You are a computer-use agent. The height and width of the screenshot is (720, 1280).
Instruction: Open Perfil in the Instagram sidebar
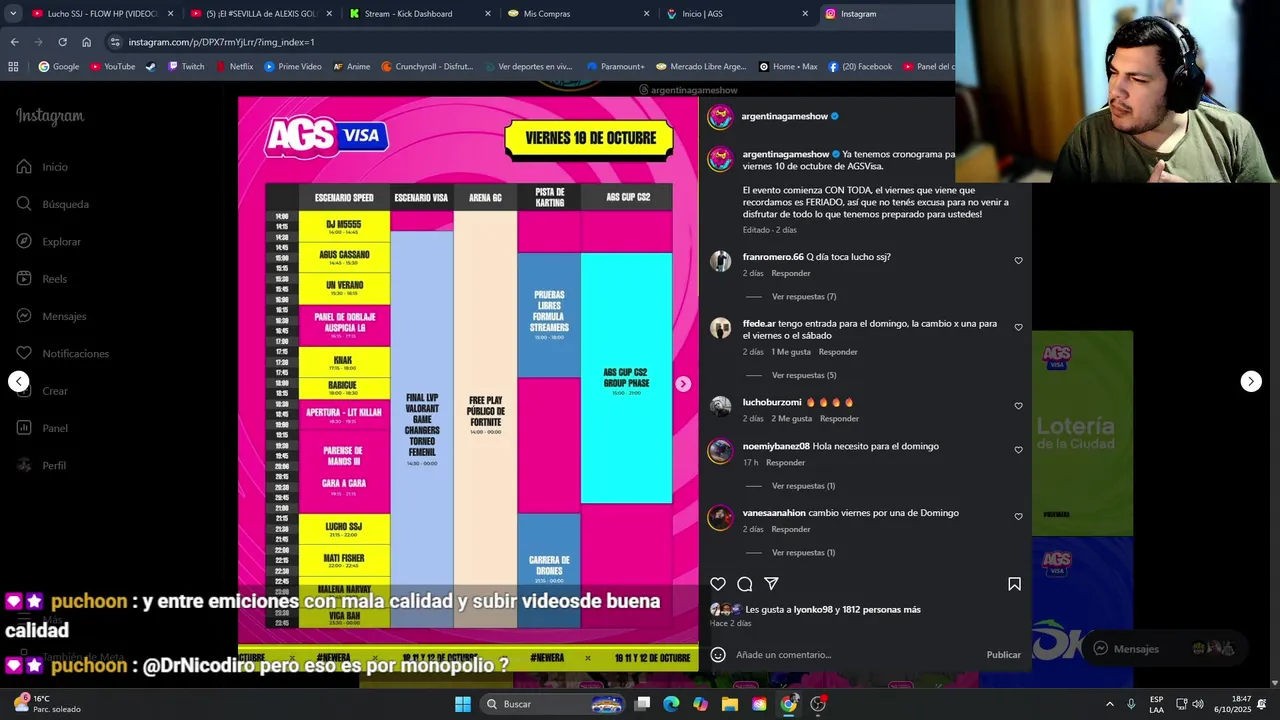[x=41, y=465]
